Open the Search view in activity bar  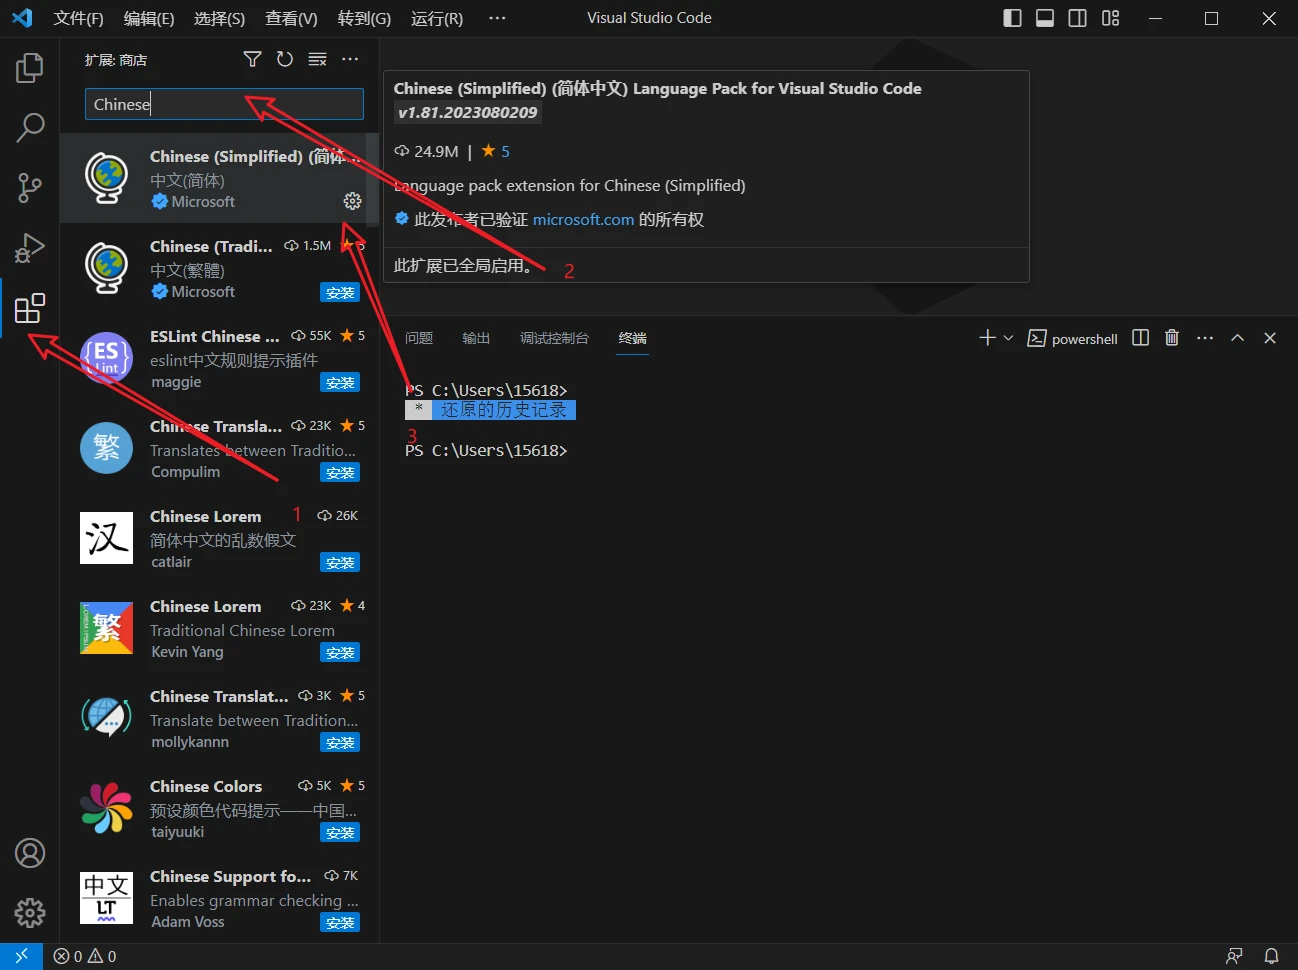pyautogui.click(x=30, y=127)
